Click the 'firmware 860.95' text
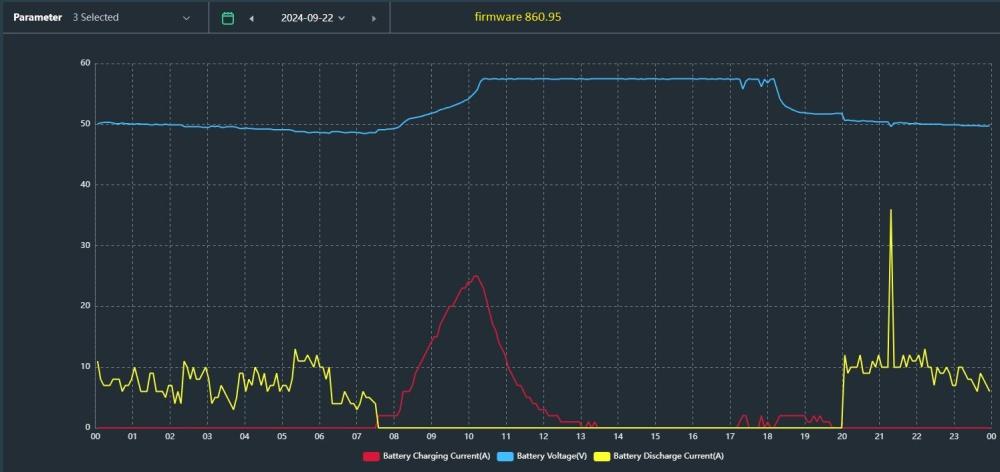Image resolution: width=1000 pixels, height=472 pixels. (518, 17)
